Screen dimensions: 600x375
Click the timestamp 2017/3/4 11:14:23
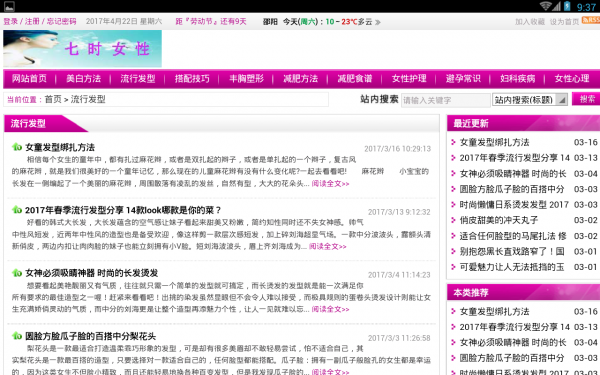399,275
